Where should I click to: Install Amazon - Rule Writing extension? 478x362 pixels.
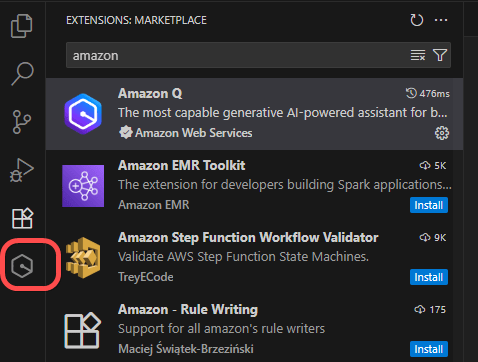point(429,349)
